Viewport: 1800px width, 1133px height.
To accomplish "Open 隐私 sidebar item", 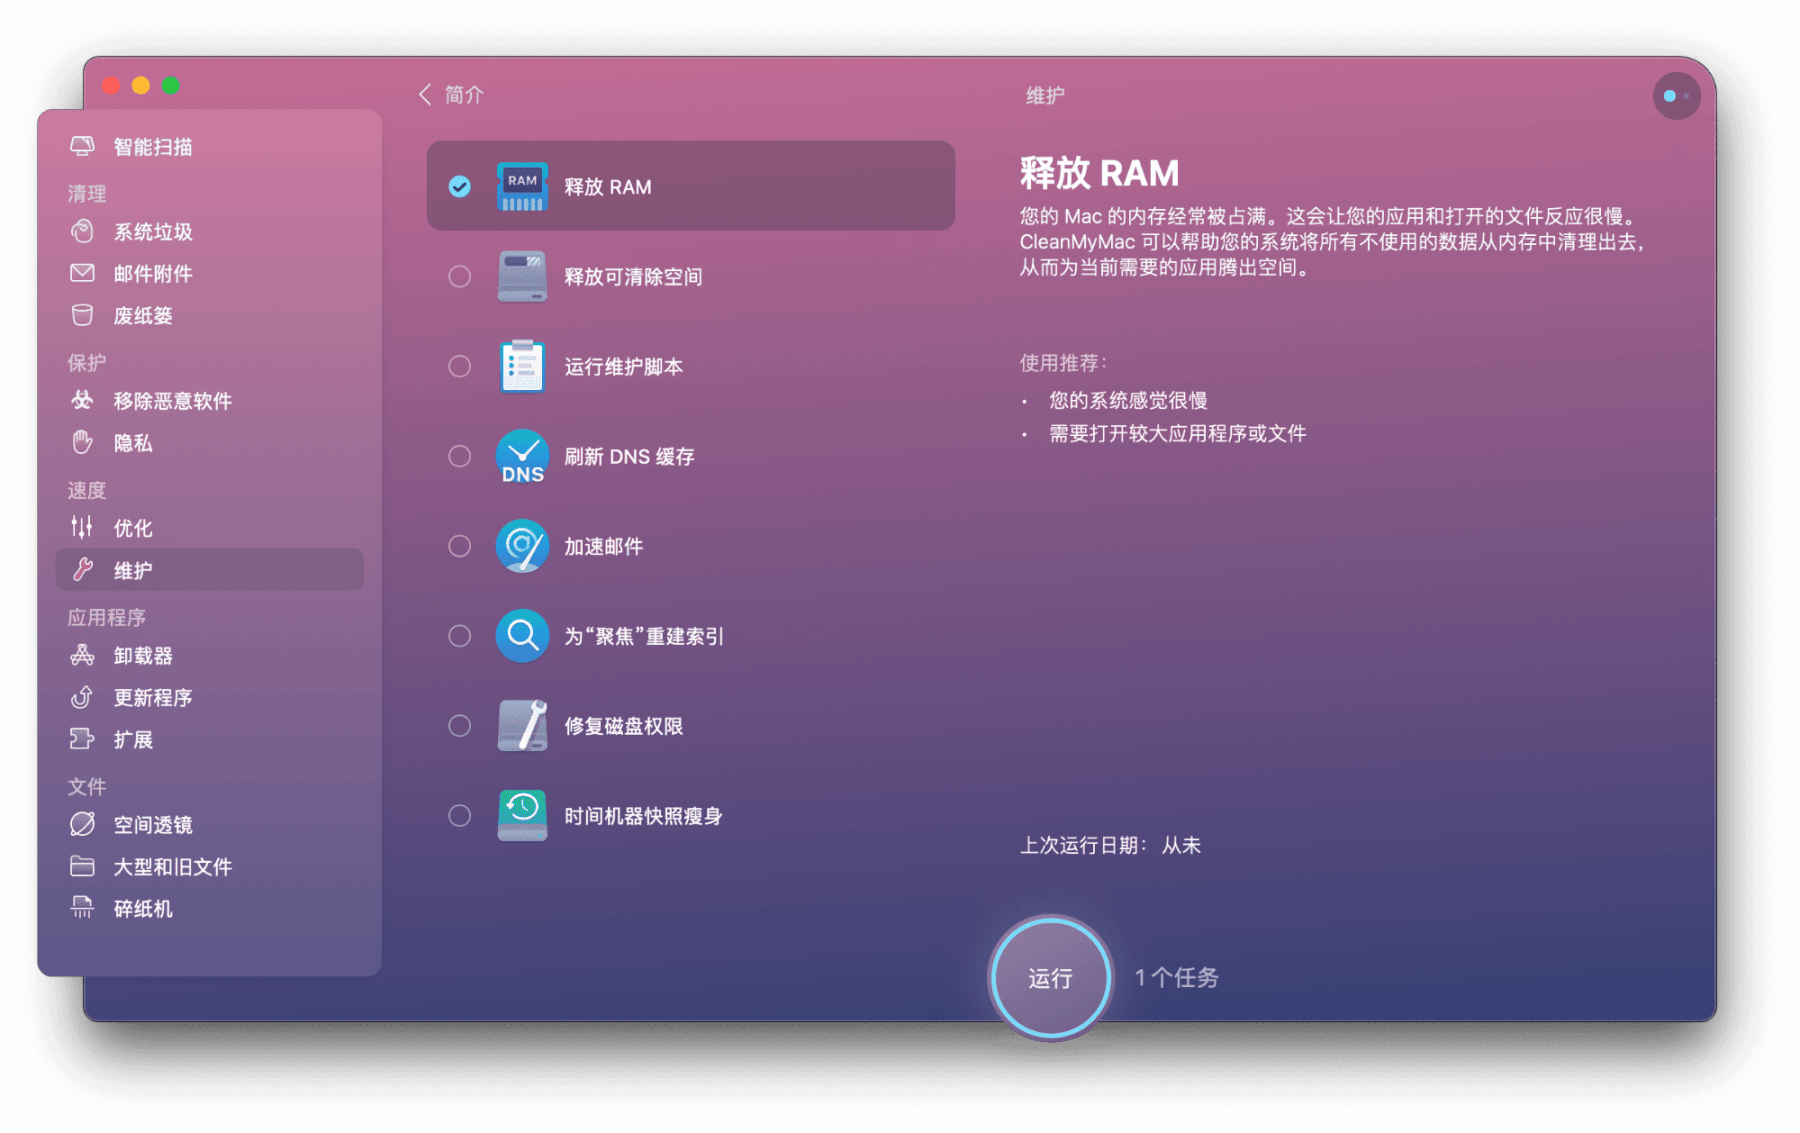I will pos(210,442).
